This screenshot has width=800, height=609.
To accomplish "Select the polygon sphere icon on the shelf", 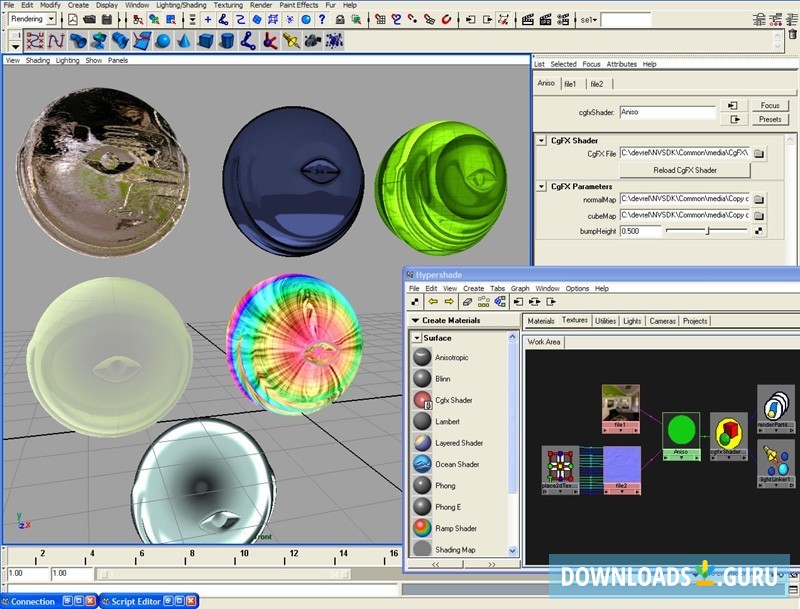I will click(165, 40).
